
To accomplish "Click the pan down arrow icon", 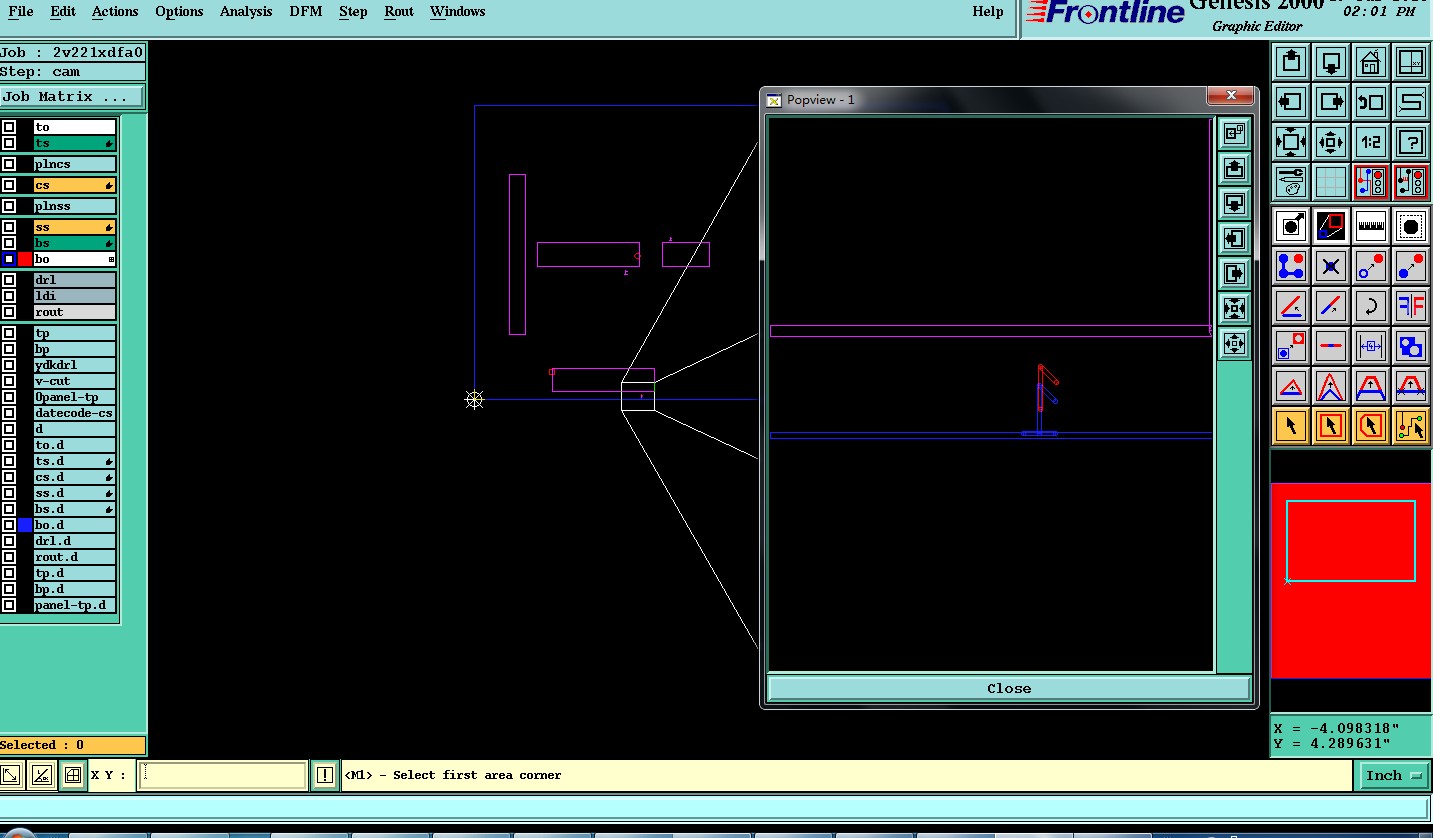I will pos(1331,62).
